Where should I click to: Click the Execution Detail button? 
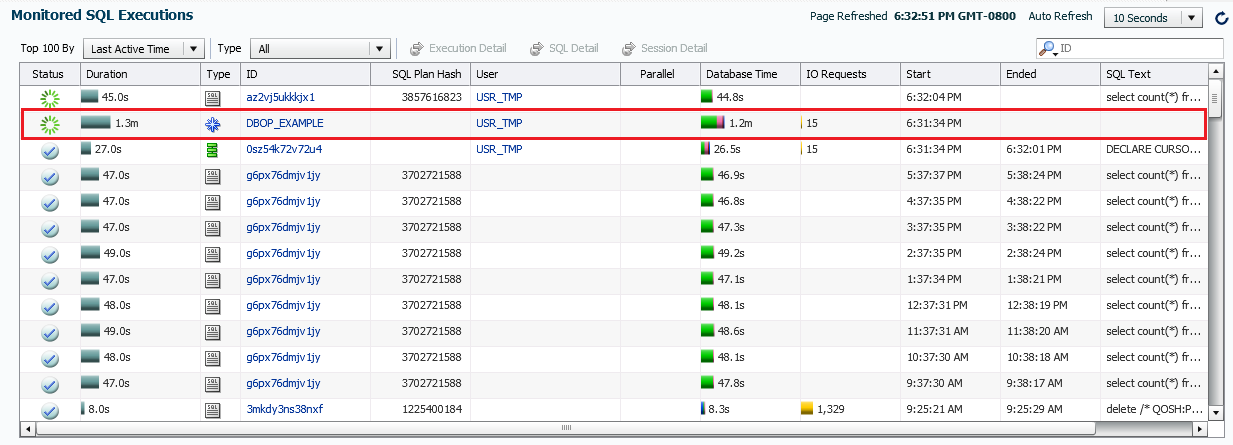pos(457,48)
